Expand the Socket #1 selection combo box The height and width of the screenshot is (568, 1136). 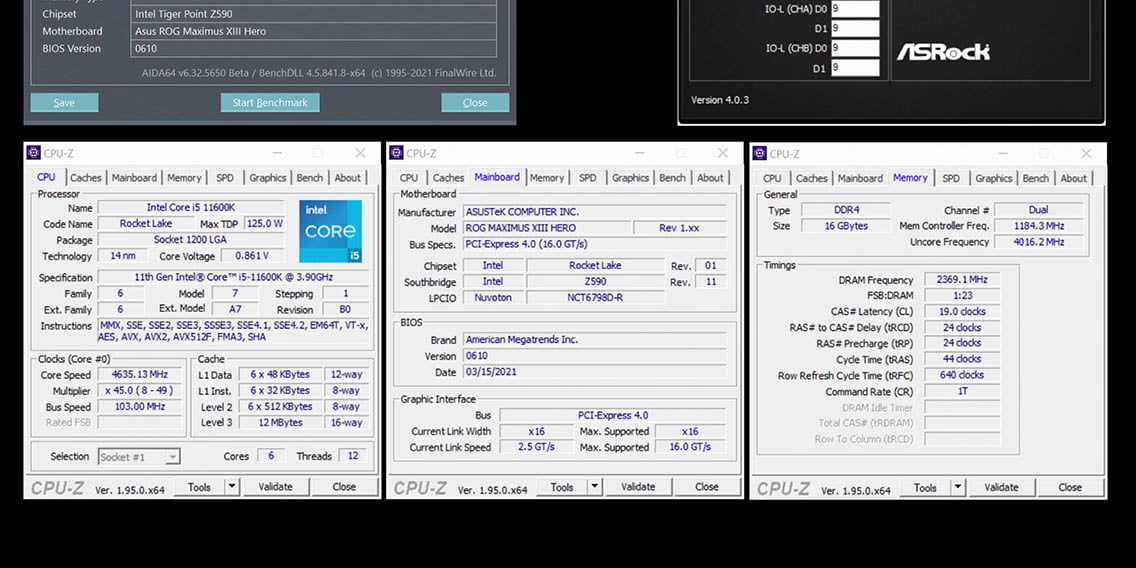click(139, 456)
